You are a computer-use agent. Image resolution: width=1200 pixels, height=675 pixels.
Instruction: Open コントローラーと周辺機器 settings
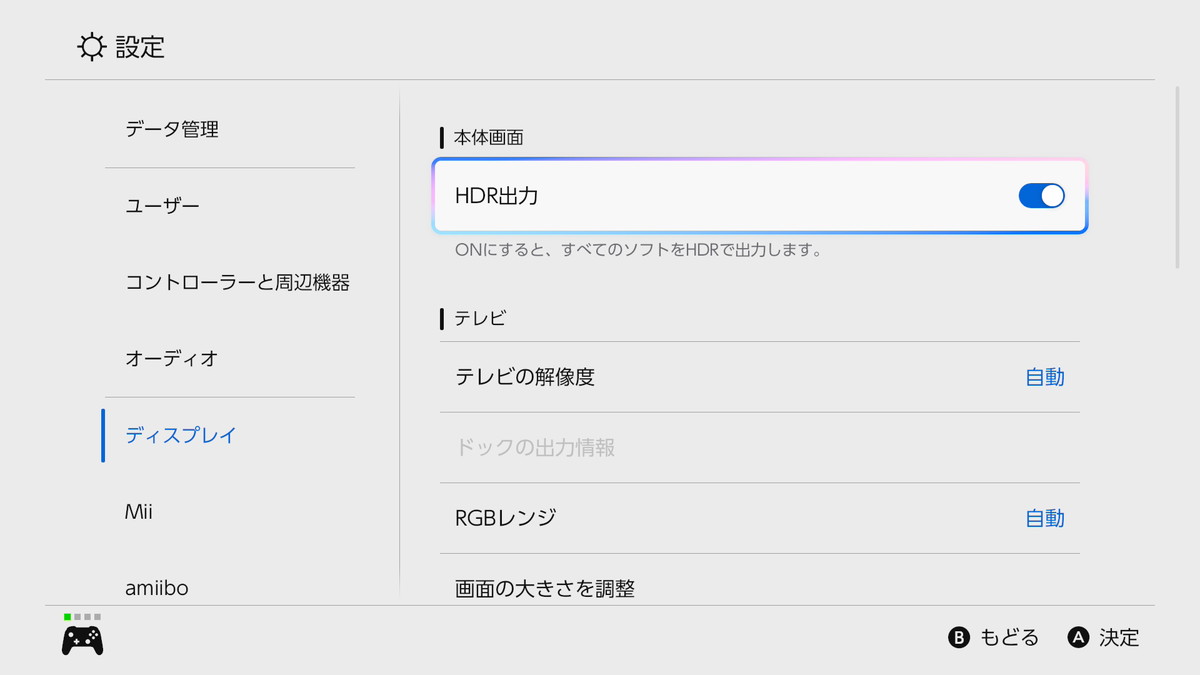pos(237,283)
